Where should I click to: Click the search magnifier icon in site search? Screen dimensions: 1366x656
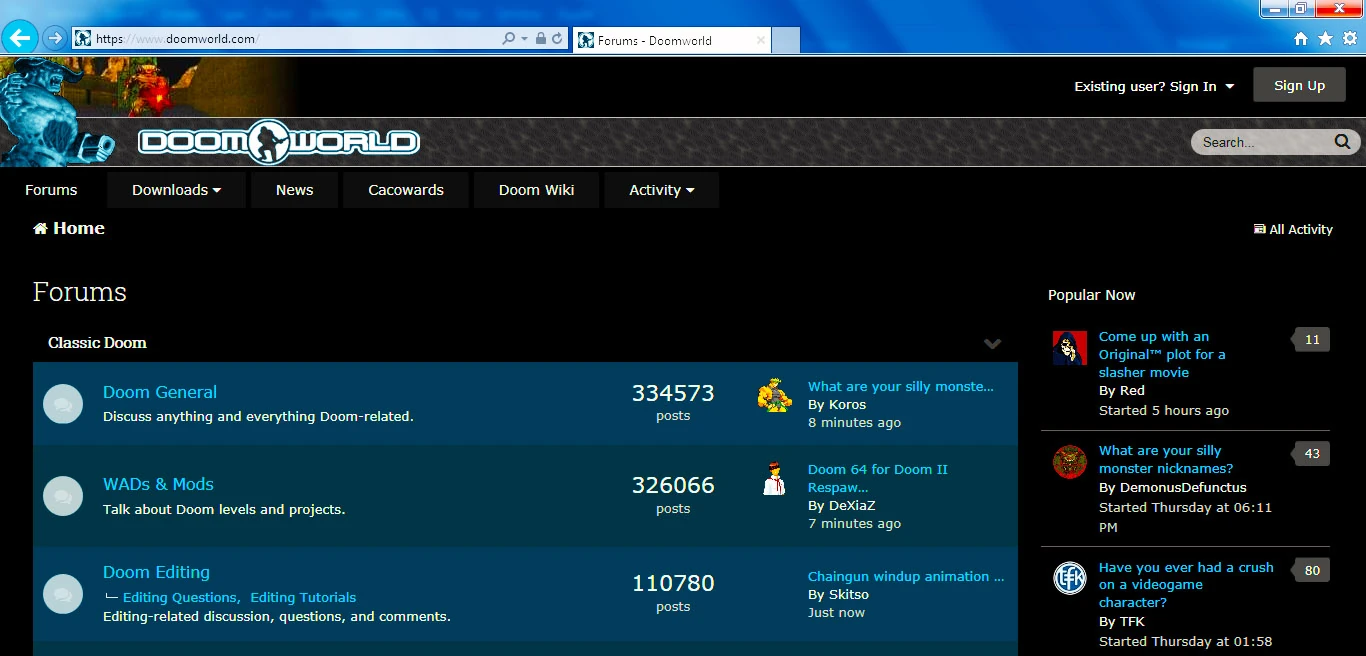(x=1342, y=142)
